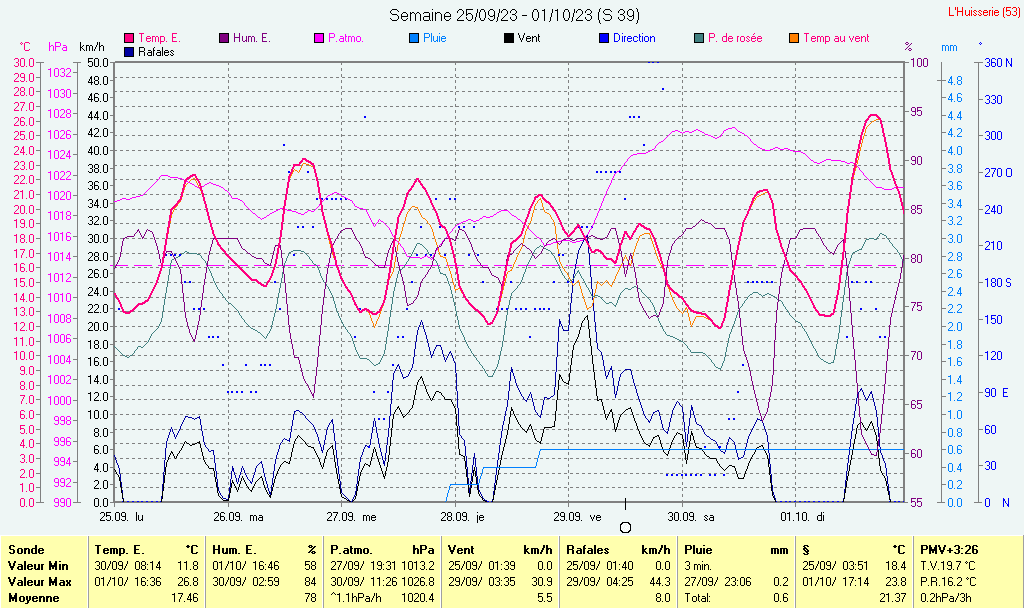Click the dark blue Rafales legend swatch

click(129, 52)
